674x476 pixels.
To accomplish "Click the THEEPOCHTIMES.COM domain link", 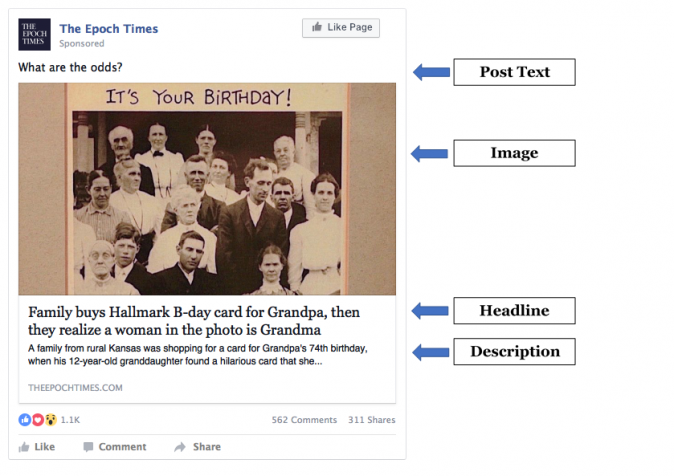I will point(75,387).
